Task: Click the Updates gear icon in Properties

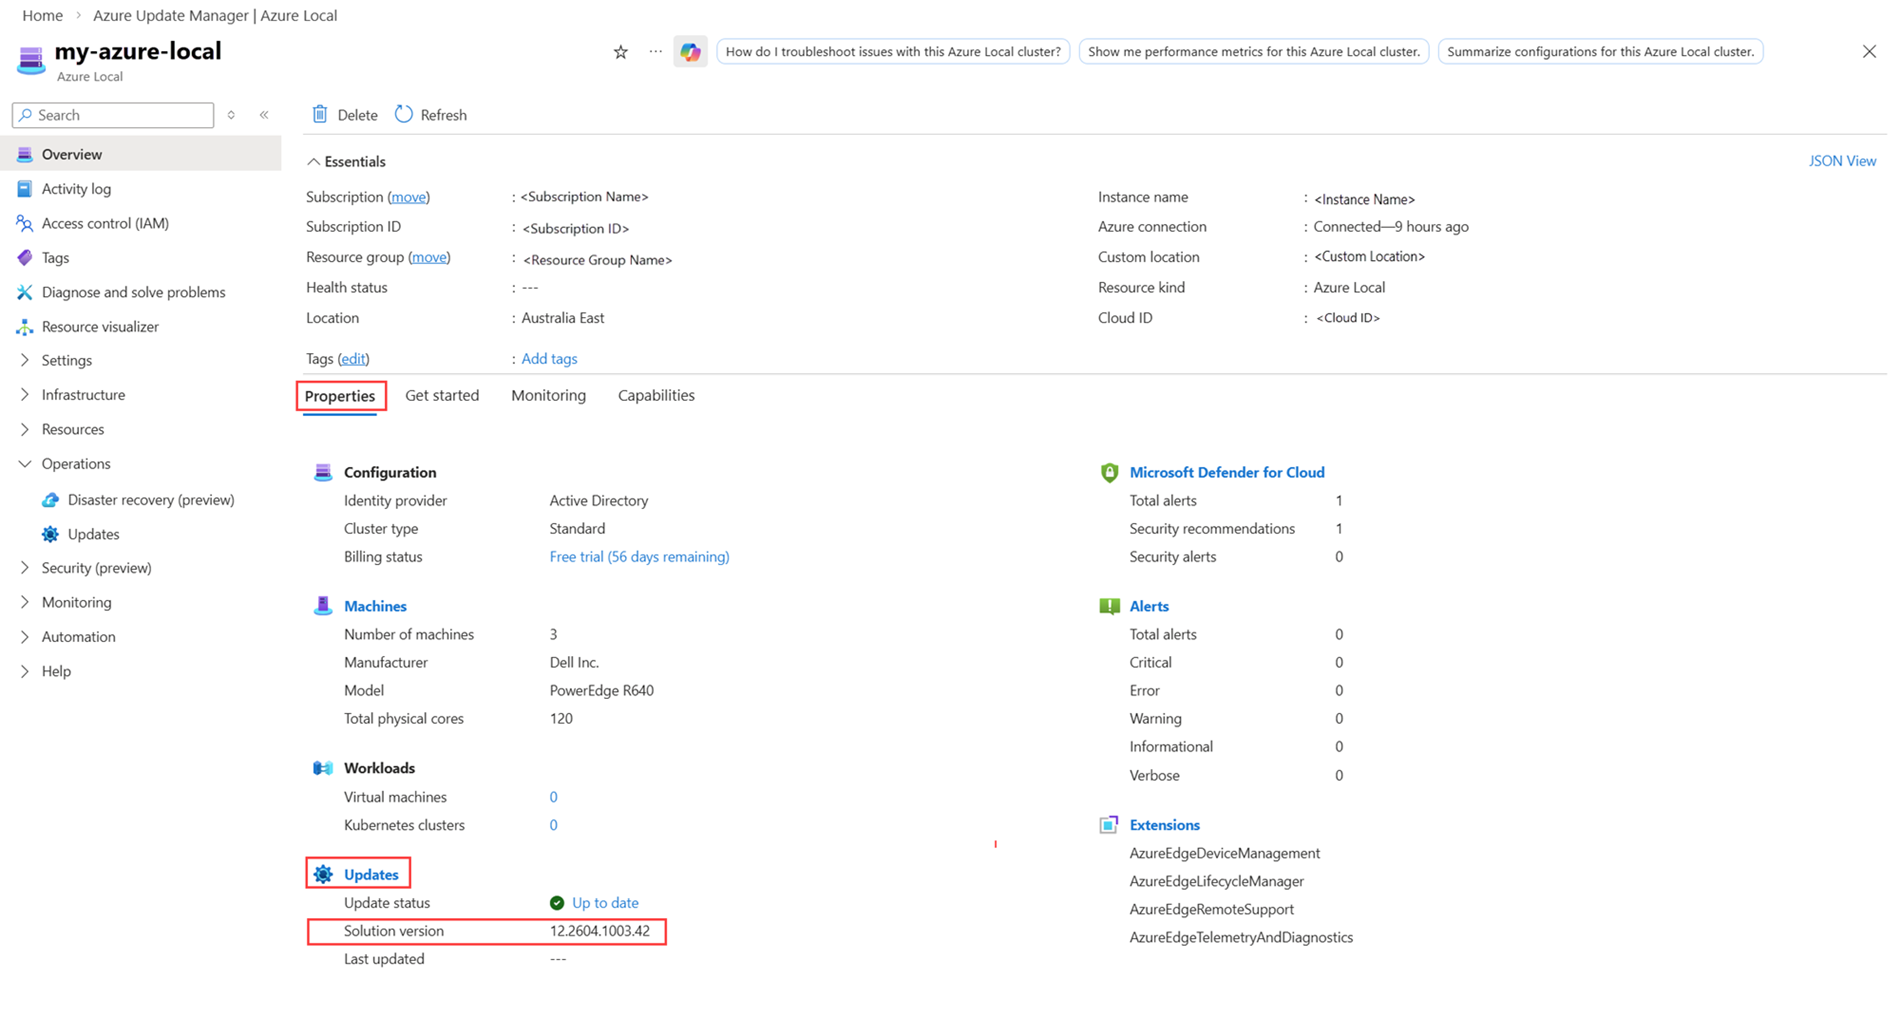Action: [323, 874]
